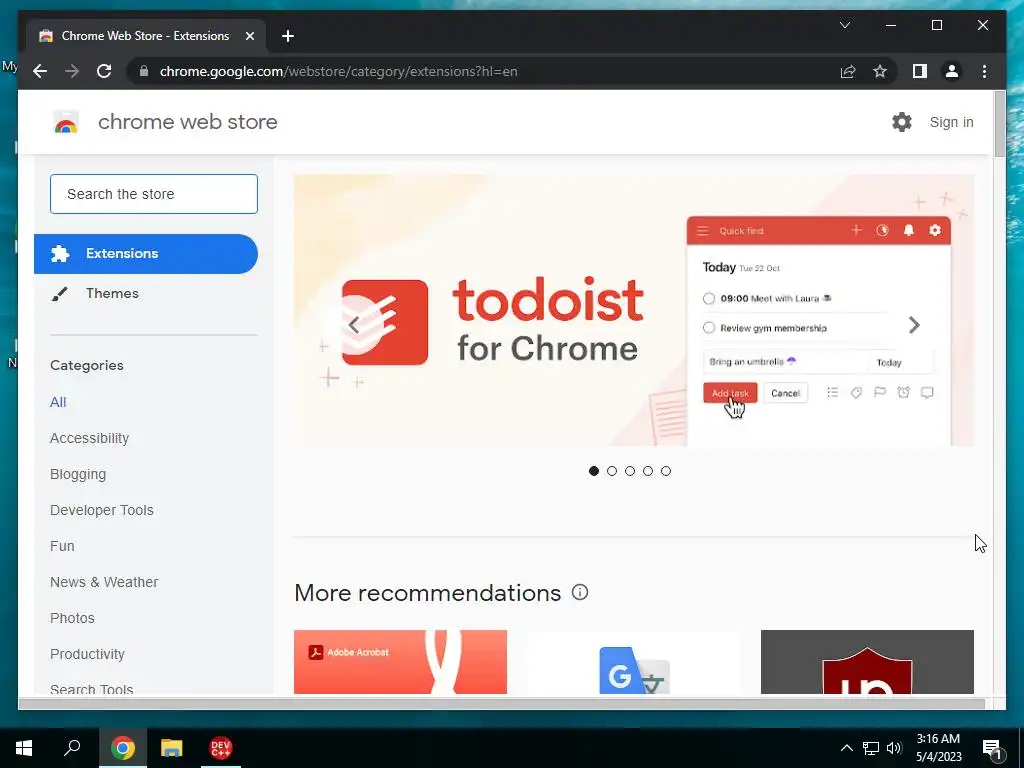Open the Chrome side panel icon
This screenshot has width=1024, height=768.
(x=920, y=71)
